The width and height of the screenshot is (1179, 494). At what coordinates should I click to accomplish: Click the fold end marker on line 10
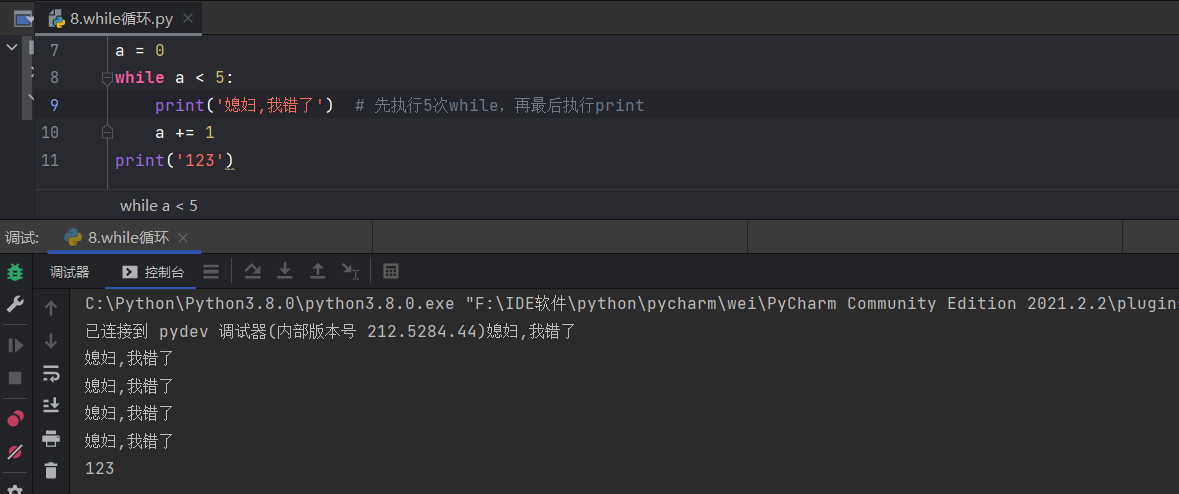click(x=106, y=132)
